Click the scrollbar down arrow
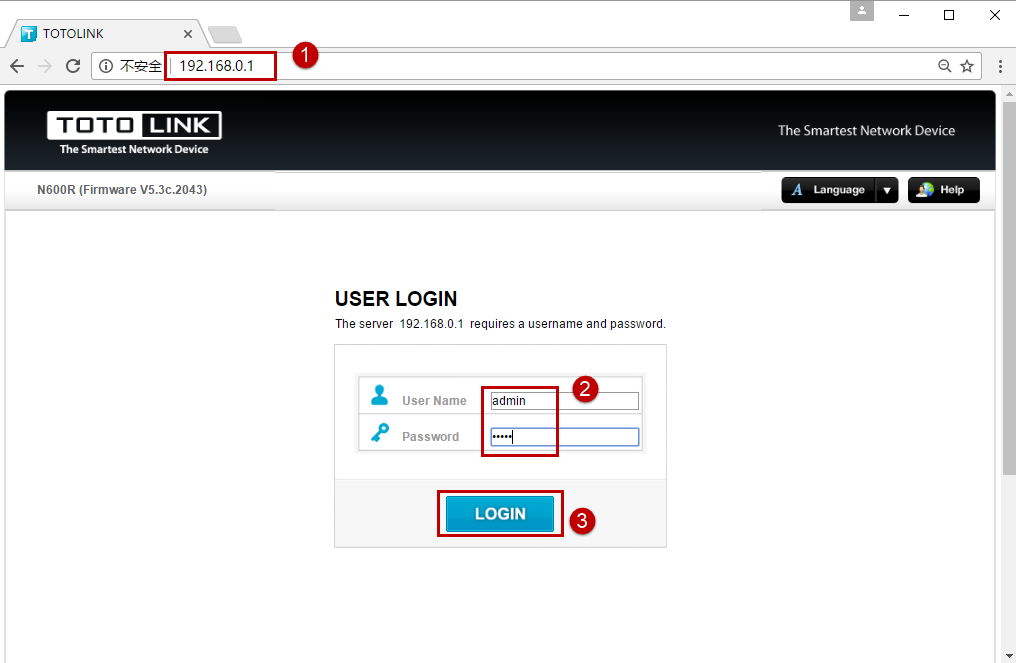The height and width of the screenshot is (663, 1016). [1009, 656]
